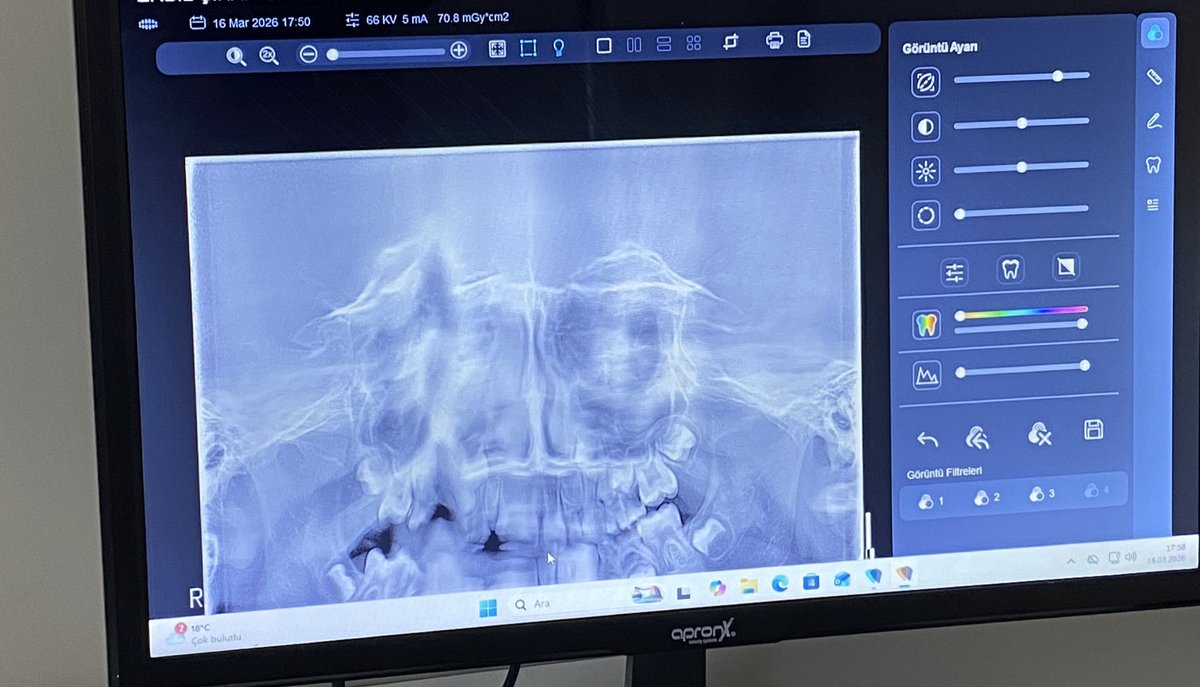The image size is (1200, 687).
Task: Click the colored tooth pseudo-color icon
Action: [927, 325]
